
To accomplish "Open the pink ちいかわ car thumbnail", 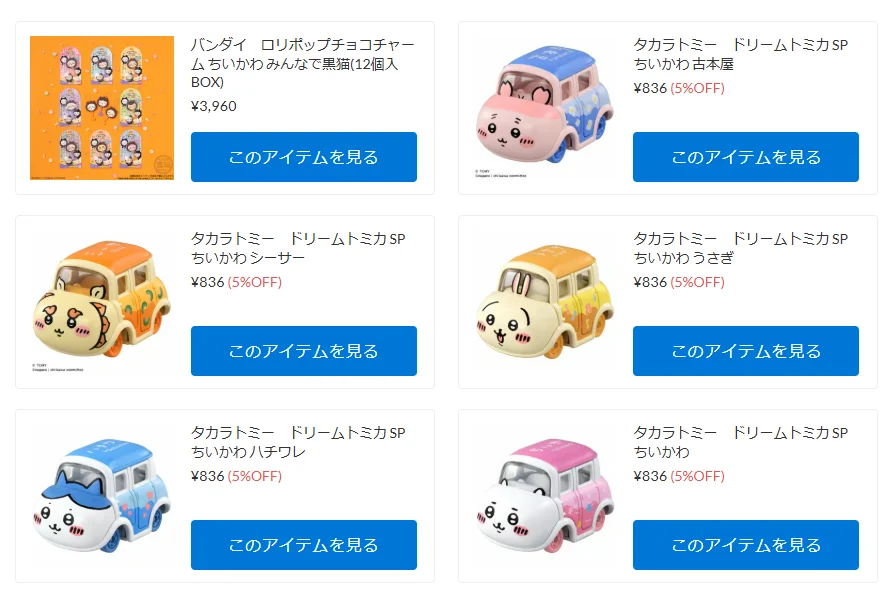I will tap(545, 496).
